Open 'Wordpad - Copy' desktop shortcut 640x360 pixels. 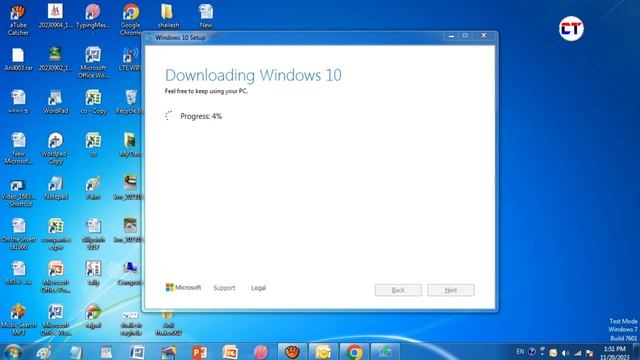point(56,148)
